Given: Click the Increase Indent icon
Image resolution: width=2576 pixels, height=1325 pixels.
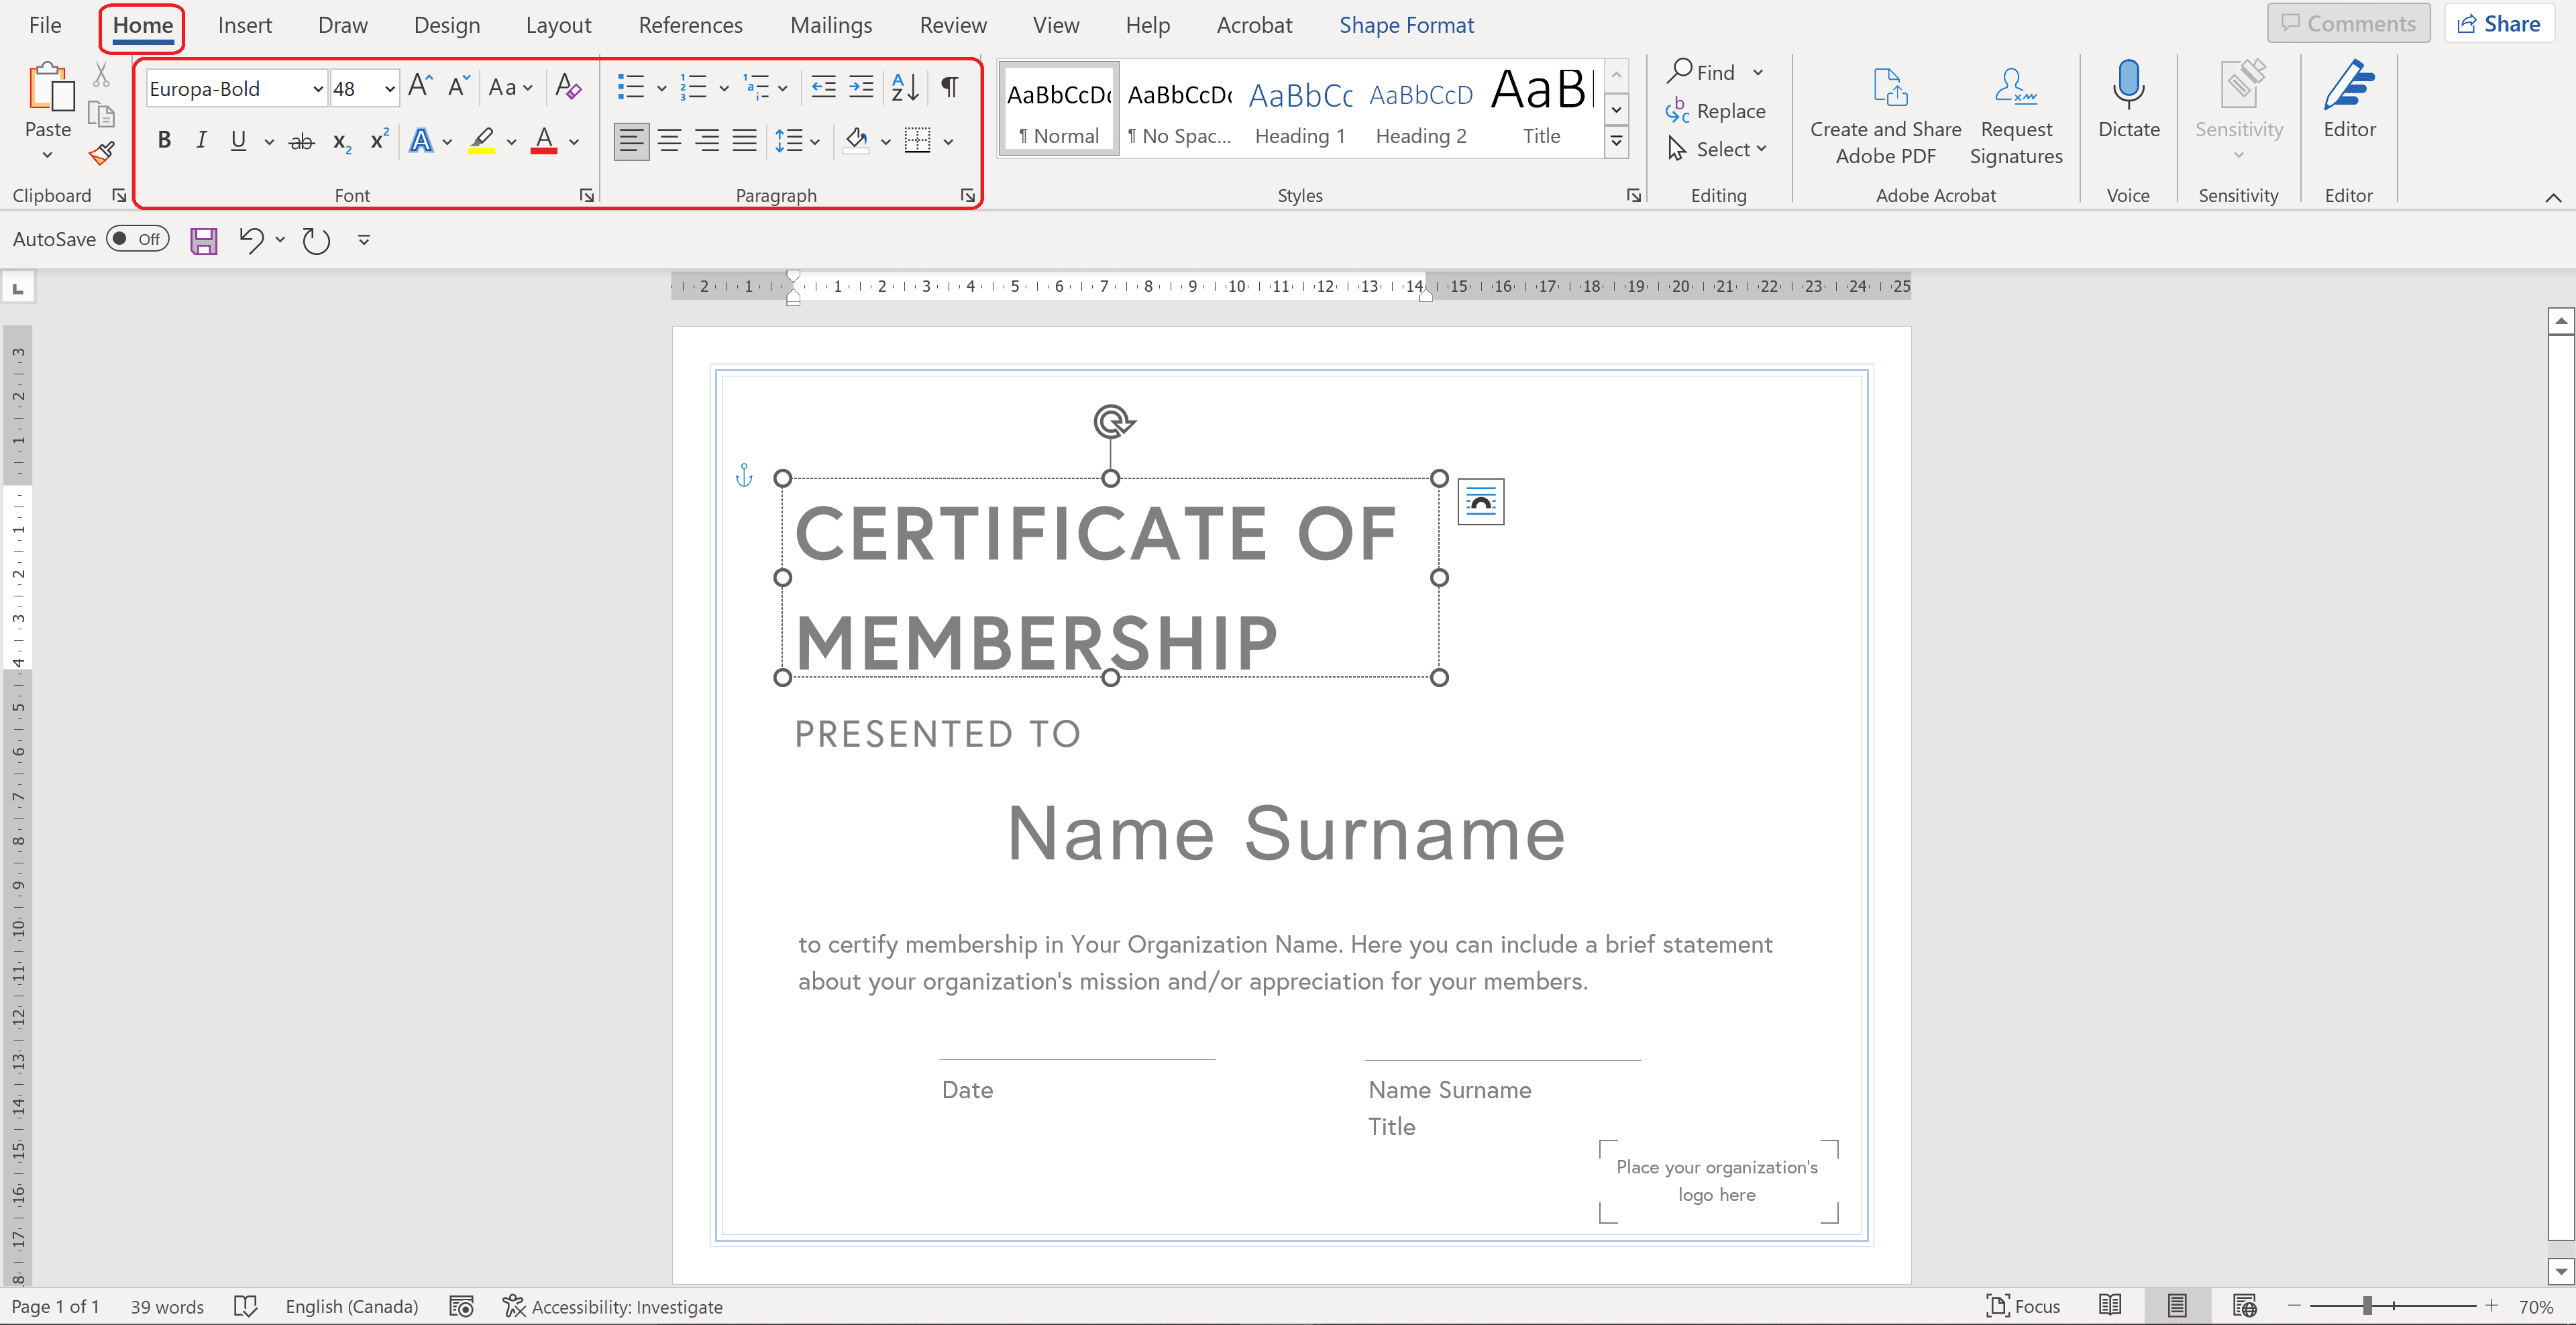Looking at the screenshot, I should [861, 87].
